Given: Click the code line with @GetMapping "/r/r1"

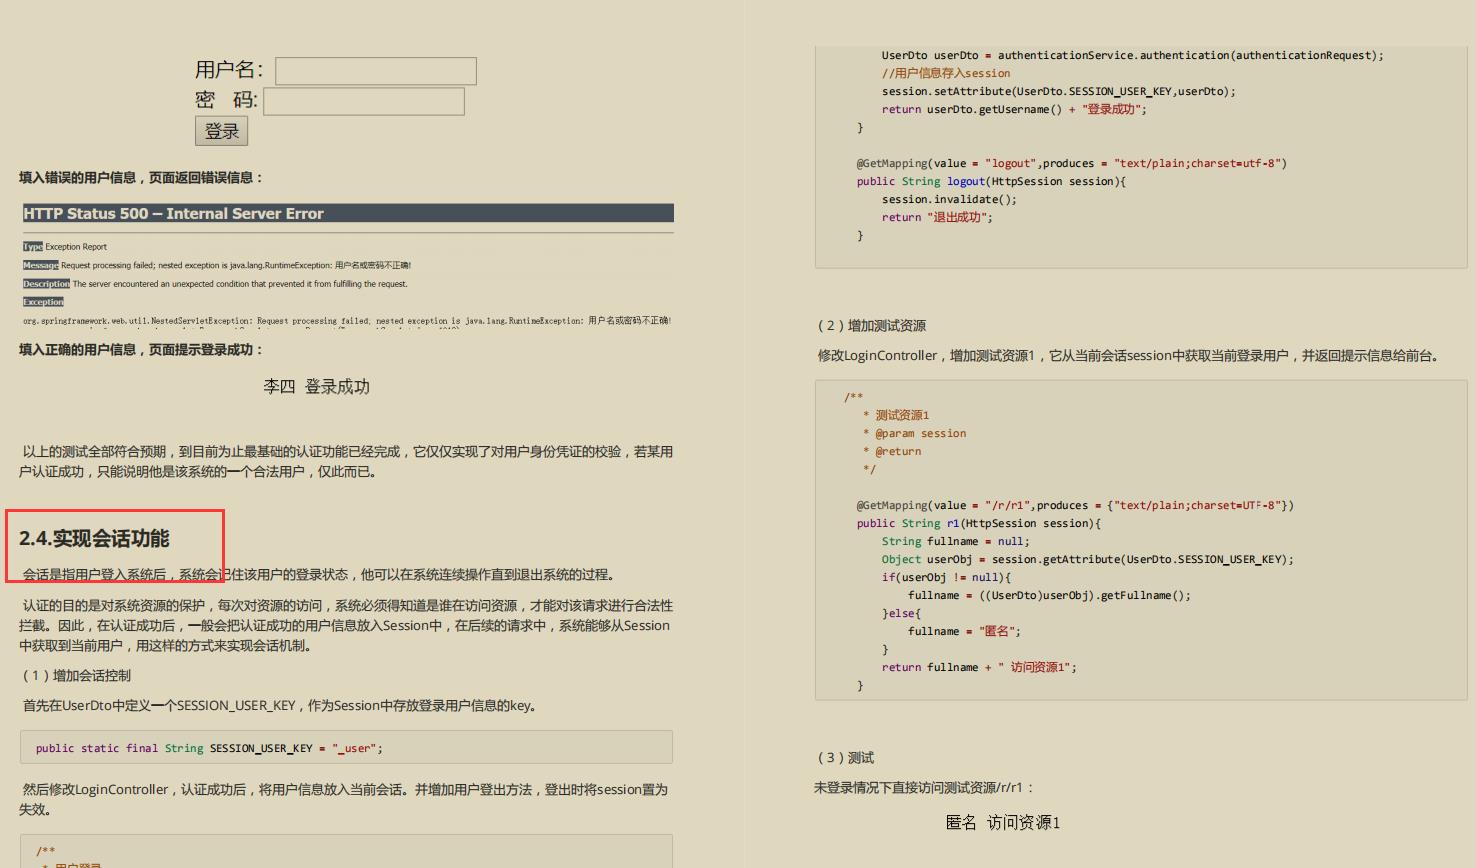Looking at the screenshot, I should coord(1075,505).
